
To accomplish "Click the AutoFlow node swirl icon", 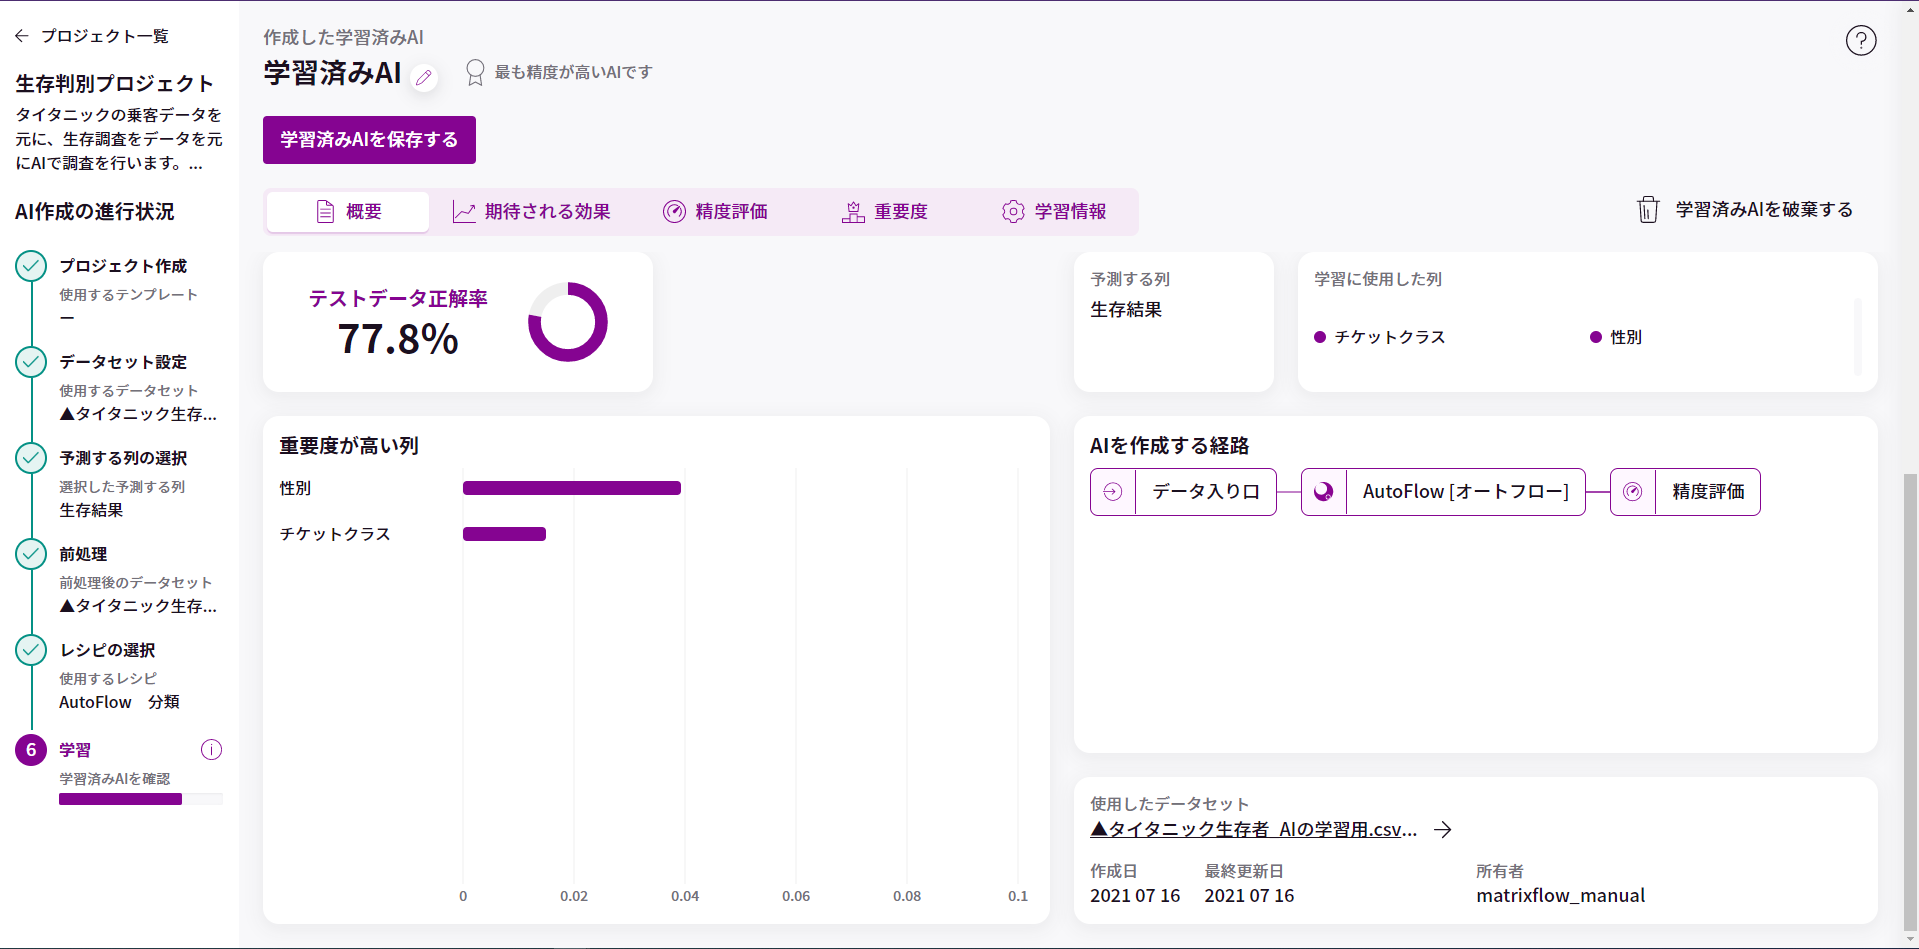I will pyautogui.click(x=1324, y=492).
